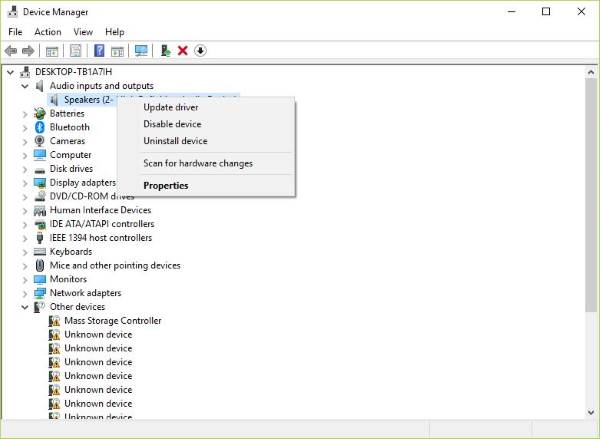Click the Human Interface Devices icon
The height and width of the screenshot is (439, 600).
pyautogui.click(x=39, y=210)
